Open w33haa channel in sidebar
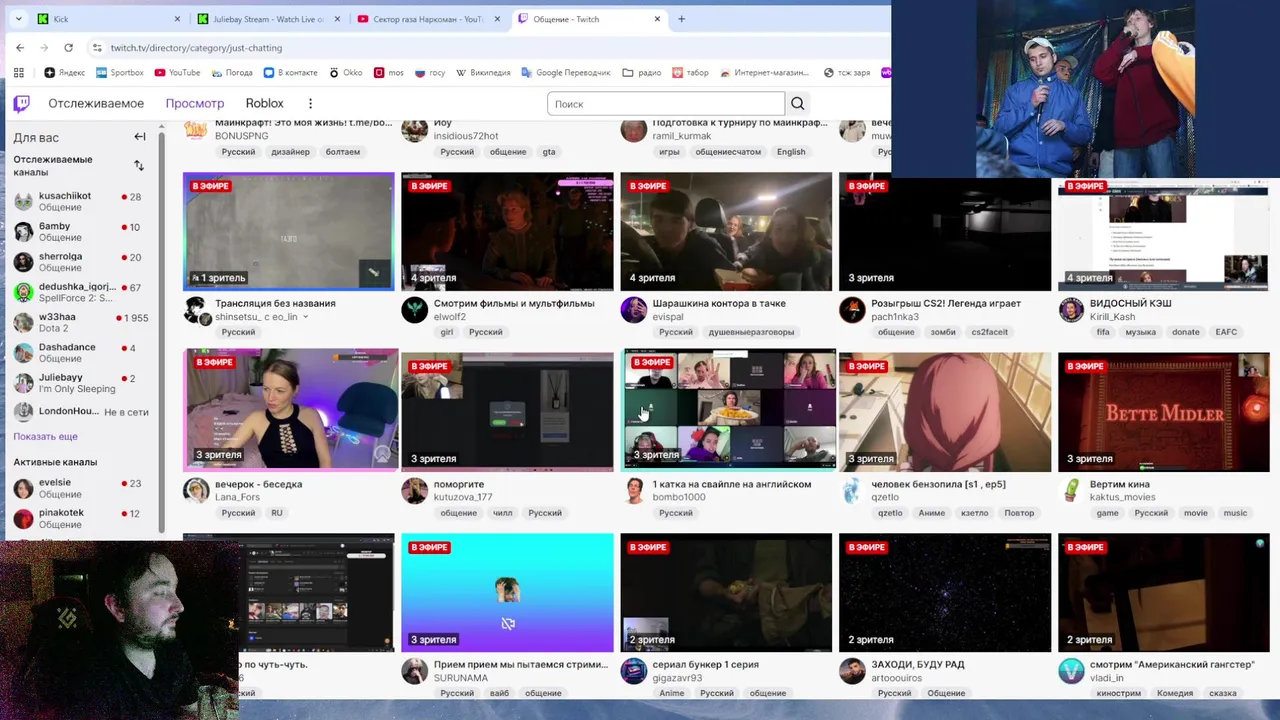The width and height of the screenshot is (1280, 720). [x=82, y=322]
